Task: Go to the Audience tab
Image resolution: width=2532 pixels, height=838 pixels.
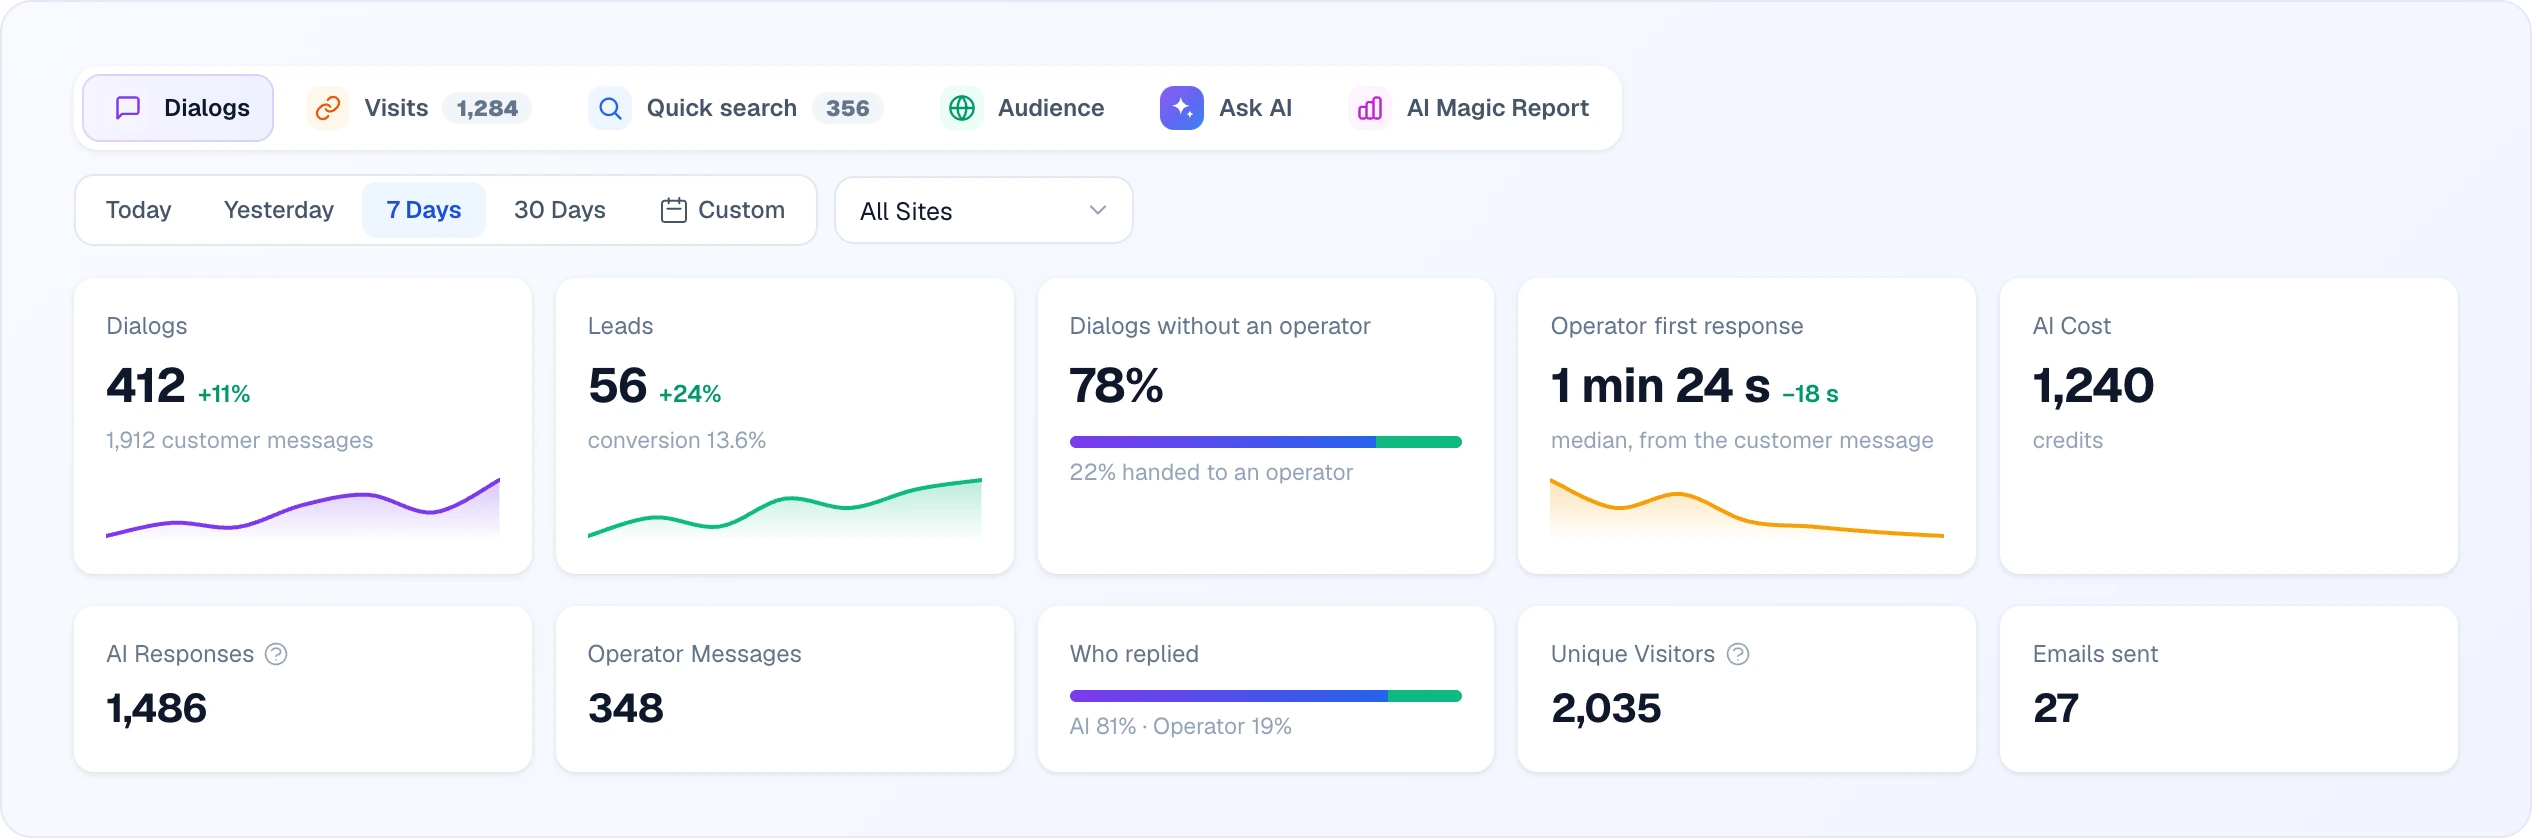Action: coord(1022,108)
